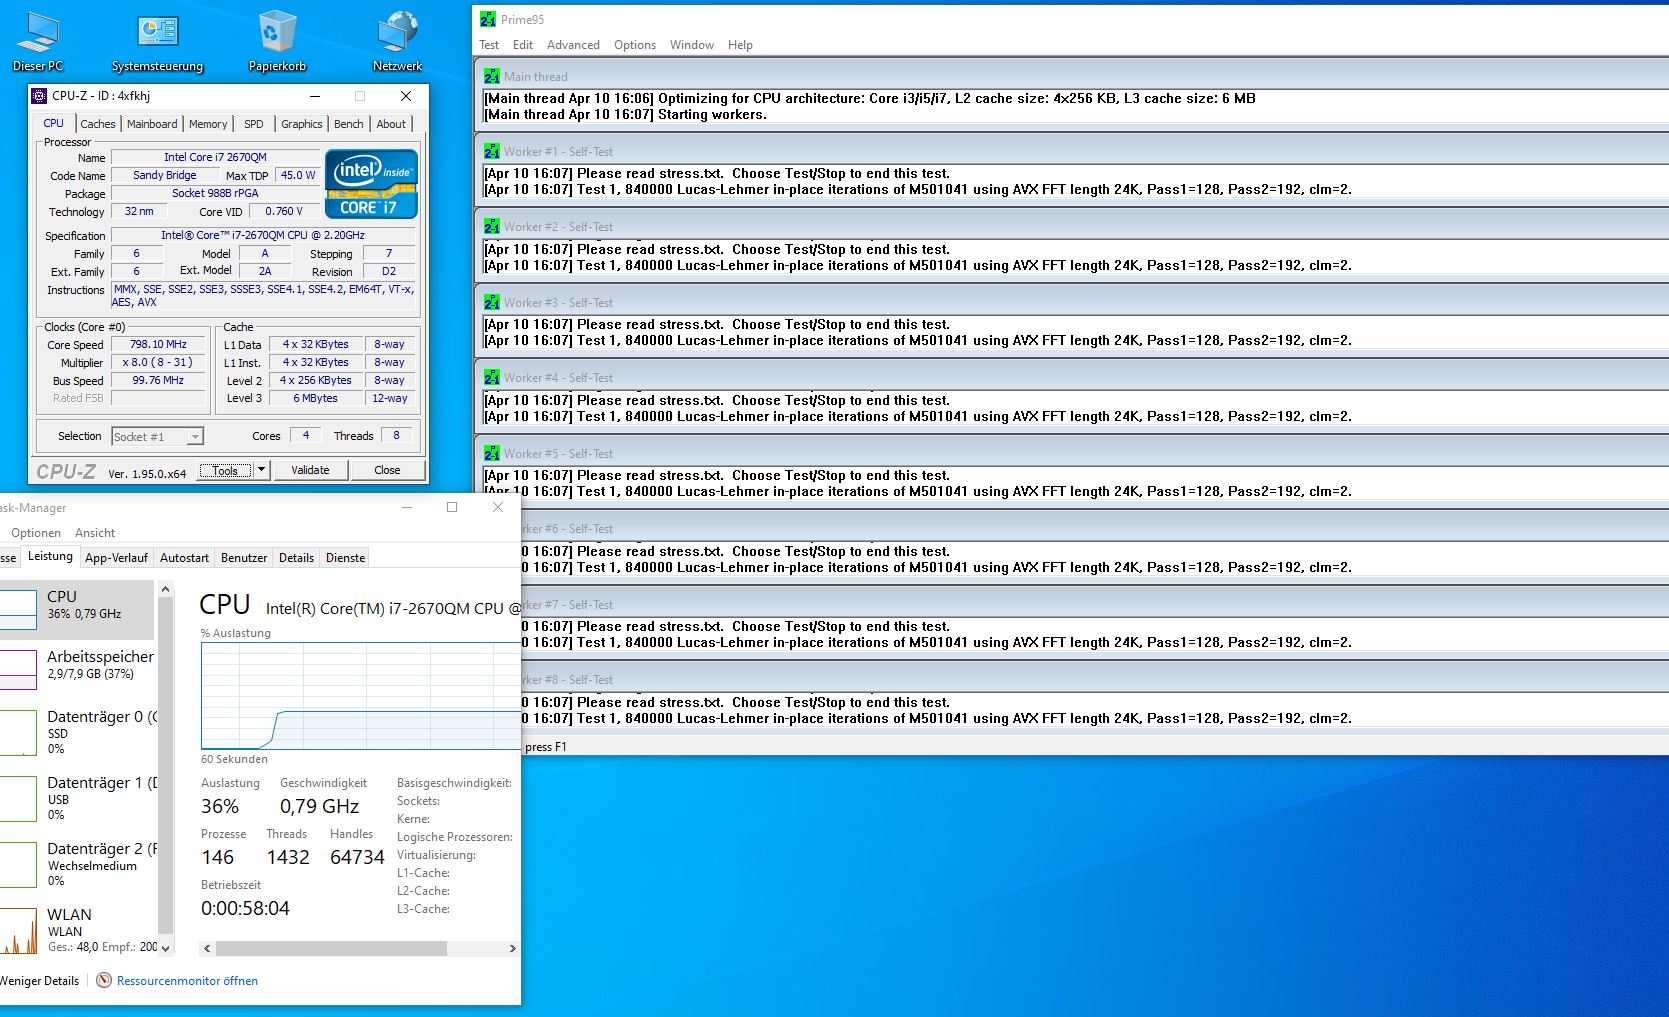Open the Benutzer tab in Task Manager
1669x1017 pixels.
(244, 558)
